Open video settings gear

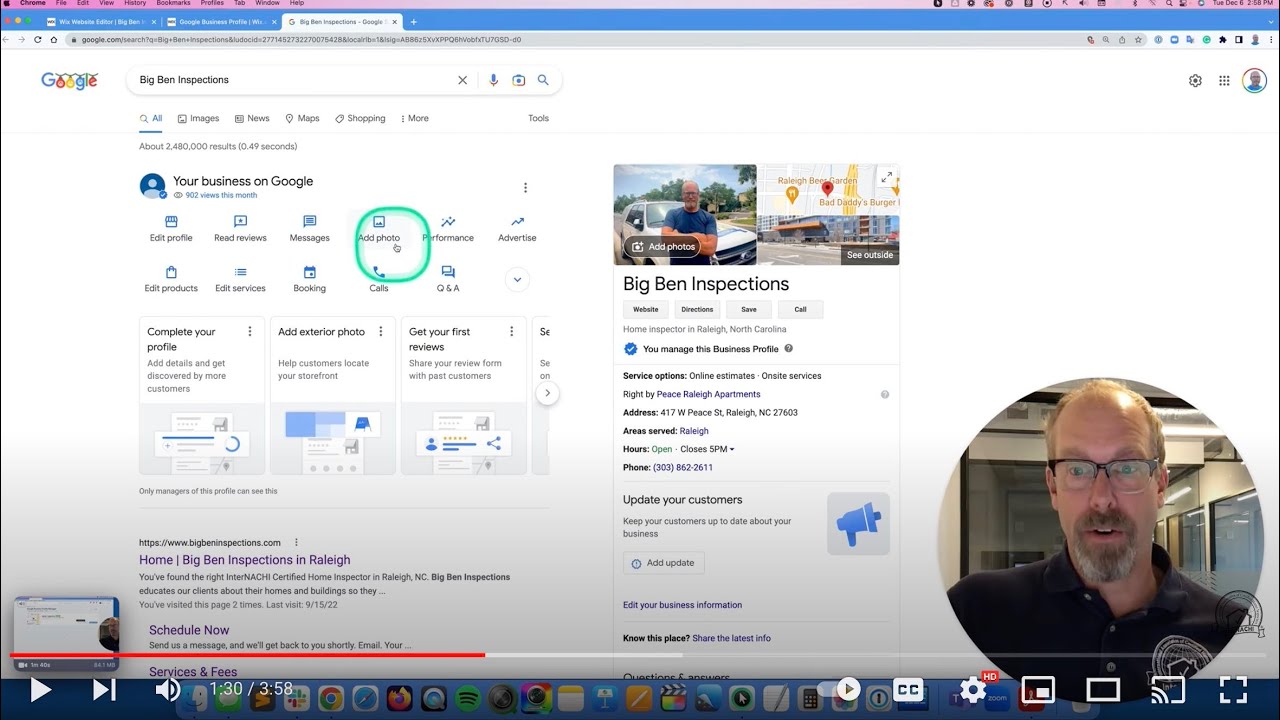973,690
